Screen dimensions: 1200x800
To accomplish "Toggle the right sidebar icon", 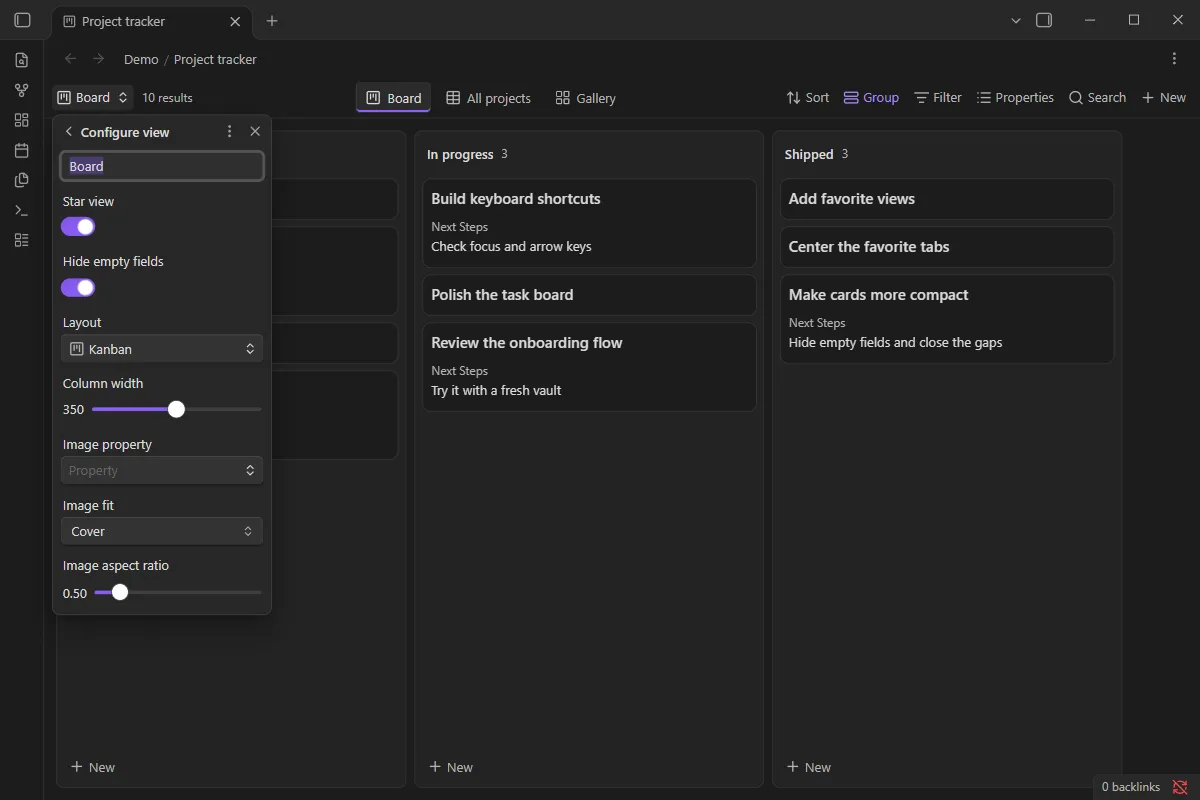I will [1044, 20].
